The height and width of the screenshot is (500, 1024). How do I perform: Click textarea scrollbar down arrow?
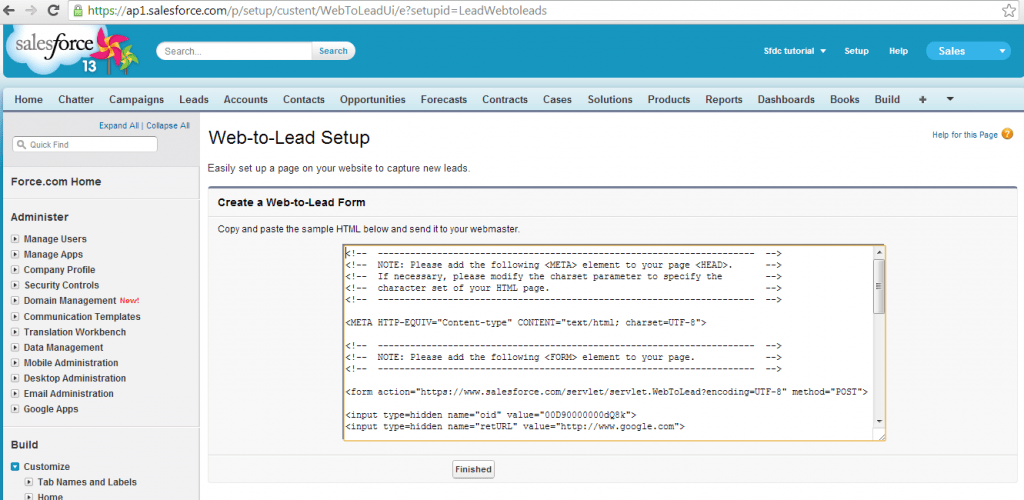point(879,421)
